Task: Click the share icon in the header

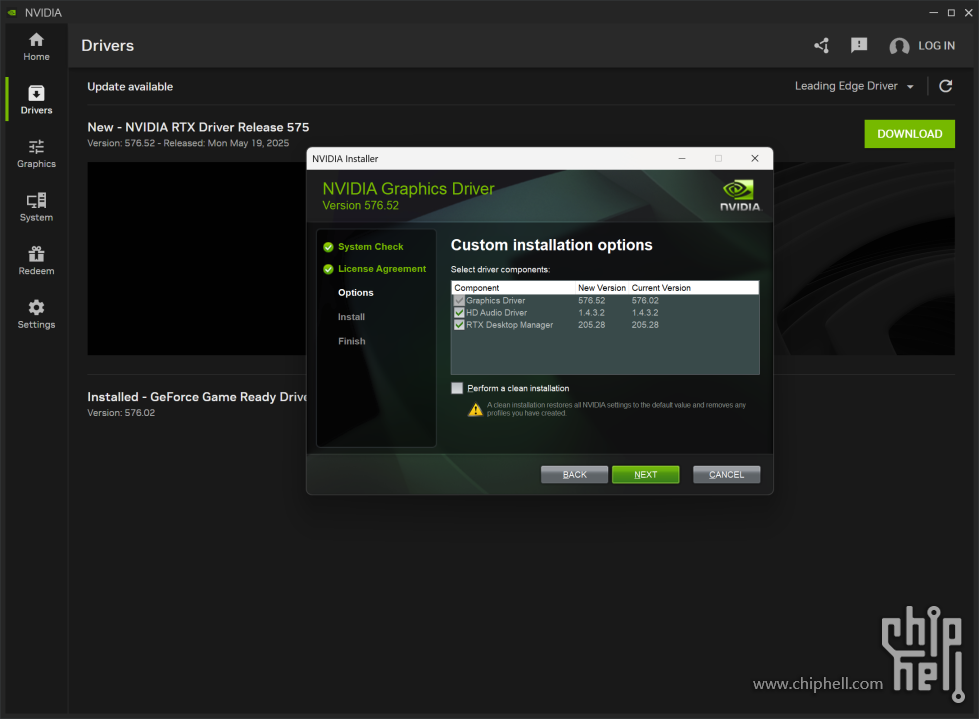Action: (822, 46)
